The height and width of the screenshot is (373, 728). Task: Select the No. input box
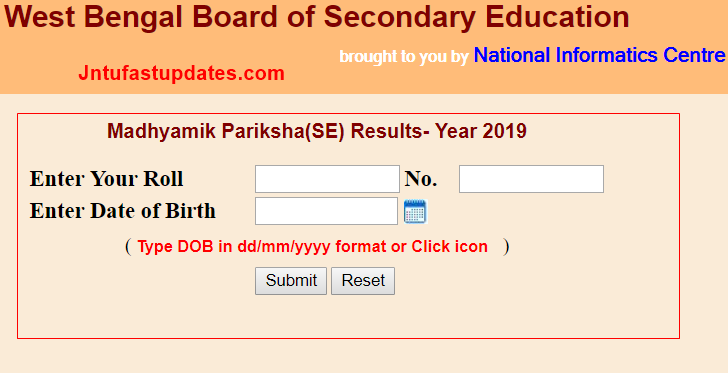coord(532,179)
